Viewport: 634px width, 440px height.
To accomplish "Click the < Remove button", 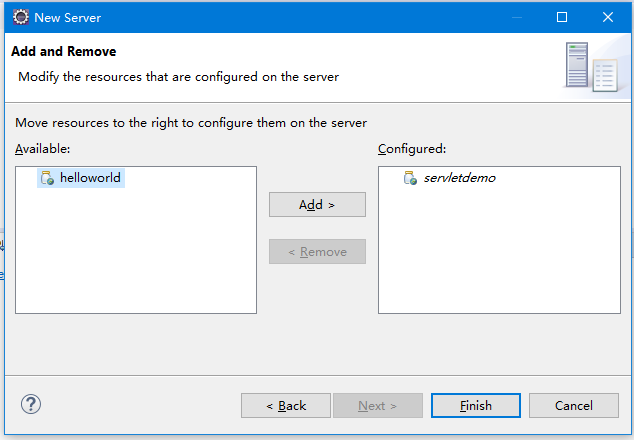I will 317,252.
